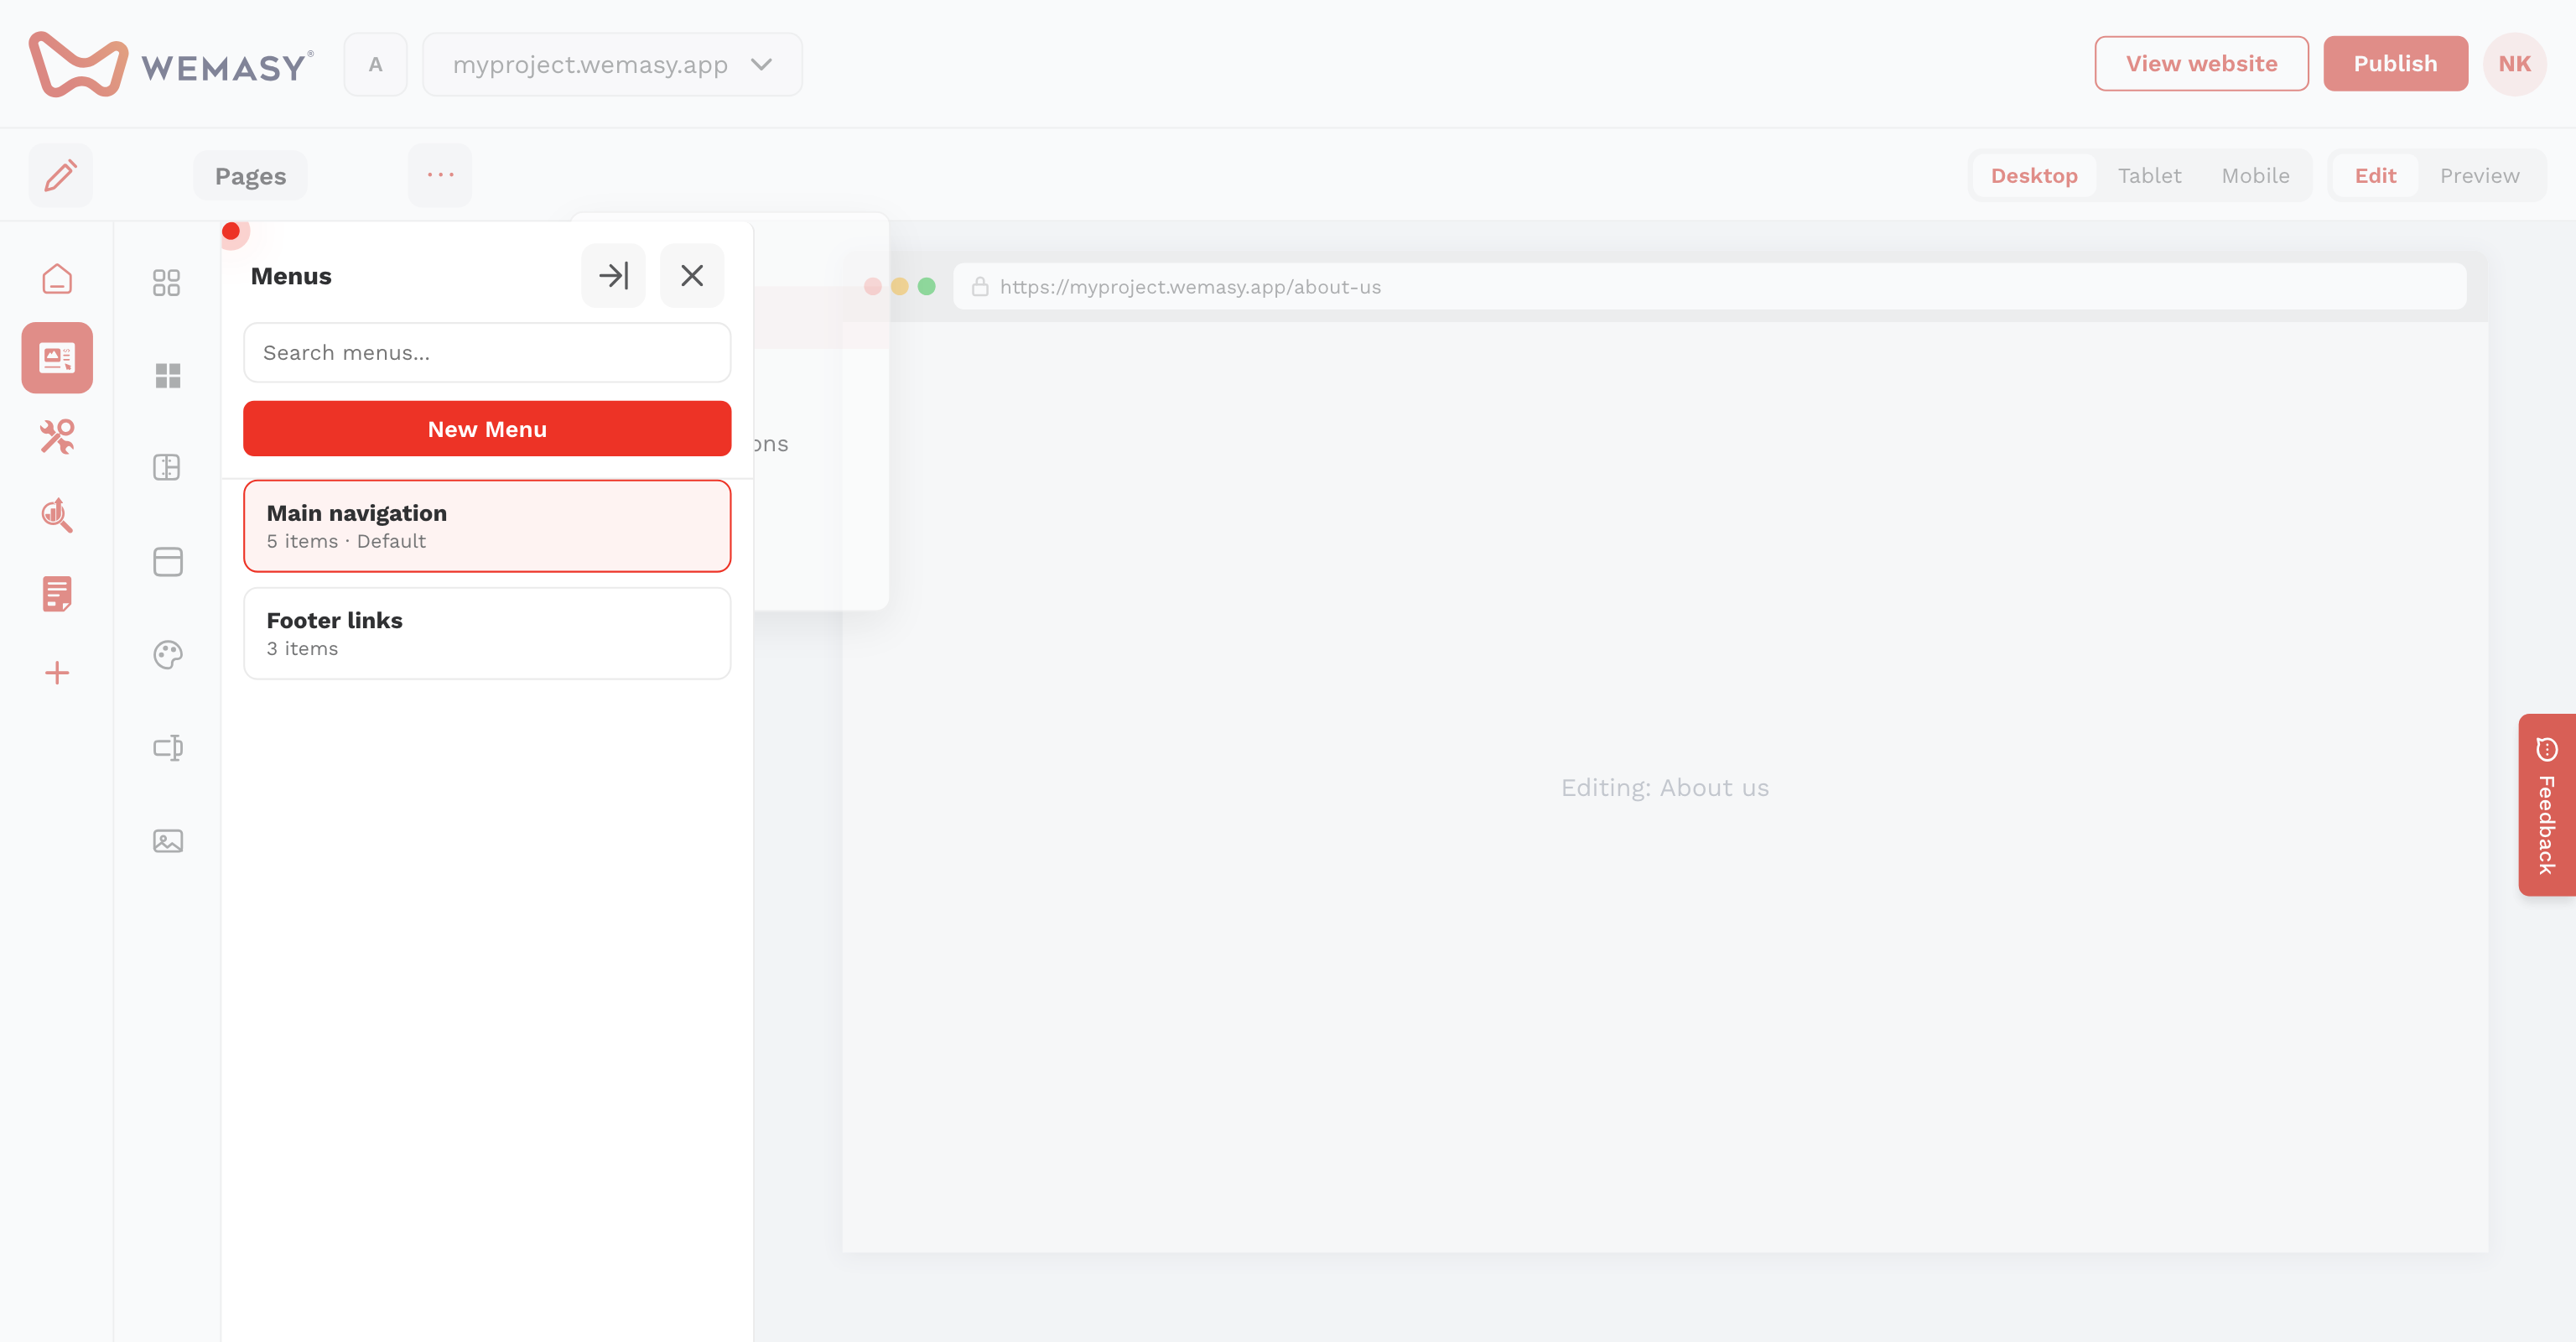The image size is (2576, 1342).
Task: Click the pencil edit icon
Action: point(60,175)
